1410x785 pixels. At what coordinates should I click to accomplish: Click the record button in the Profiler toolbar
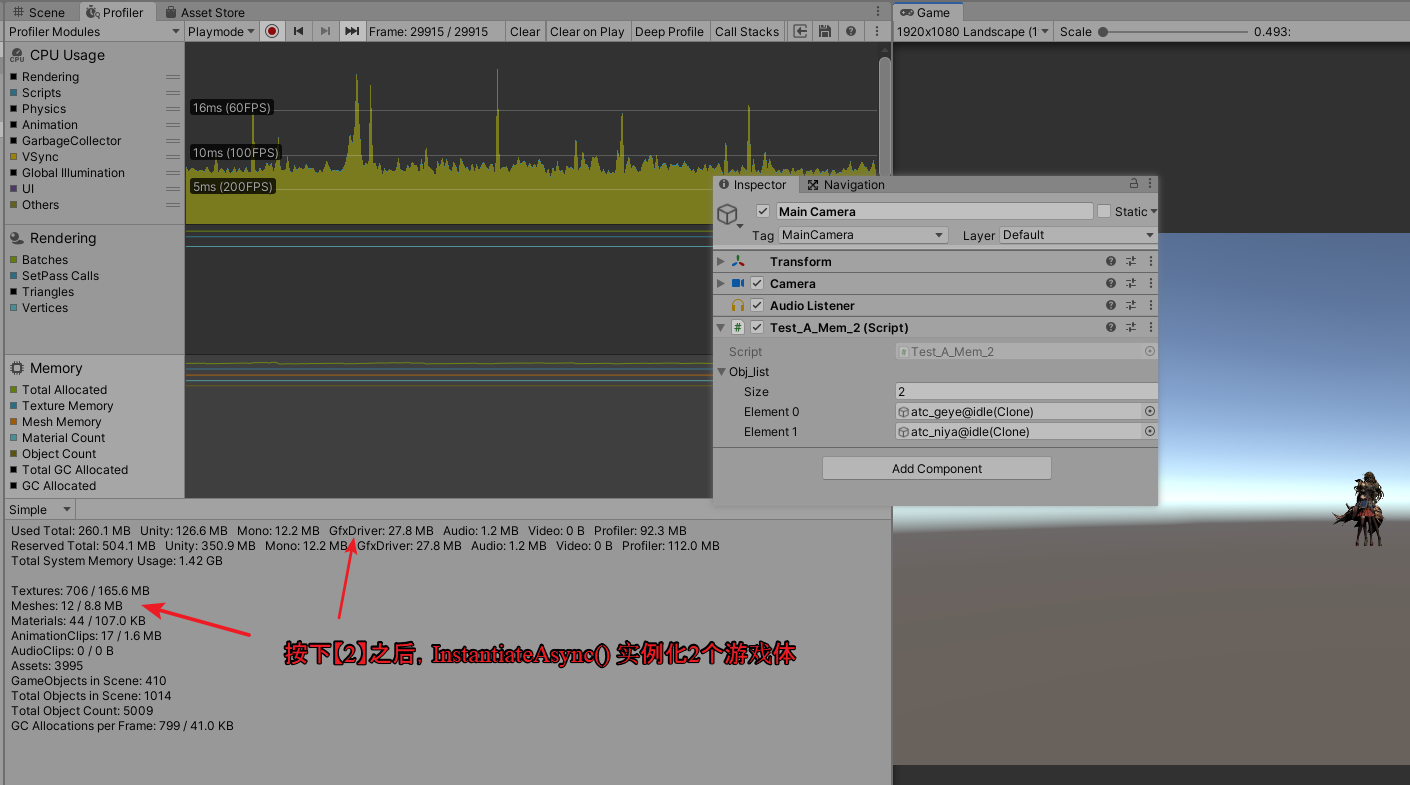point(271,31)
